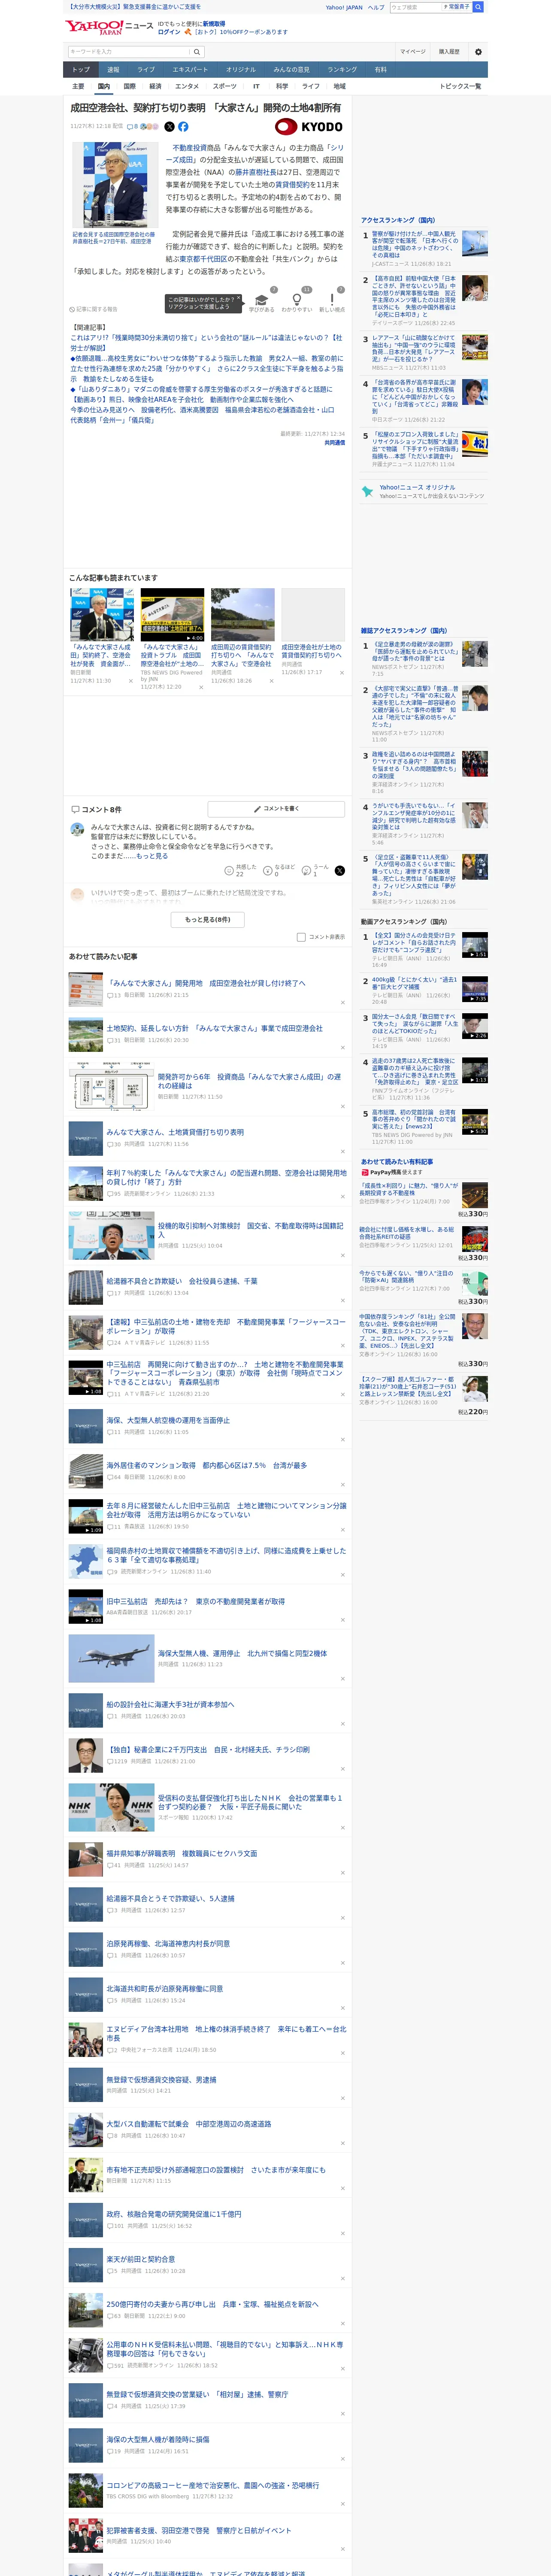
Task: Select the スポーツ sub-category tab
Action: coord(225,86)
